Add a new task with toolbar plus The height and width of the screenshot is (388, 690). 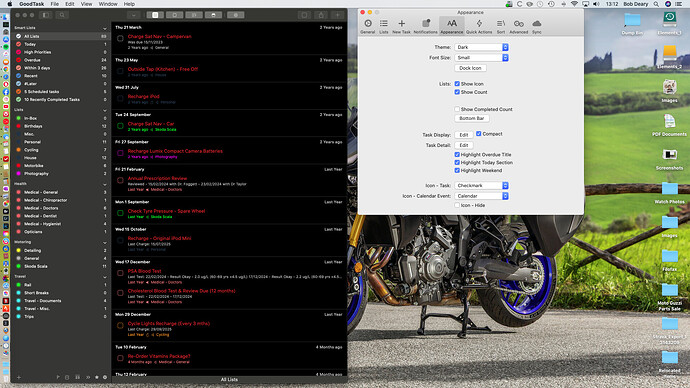point(338,15)
